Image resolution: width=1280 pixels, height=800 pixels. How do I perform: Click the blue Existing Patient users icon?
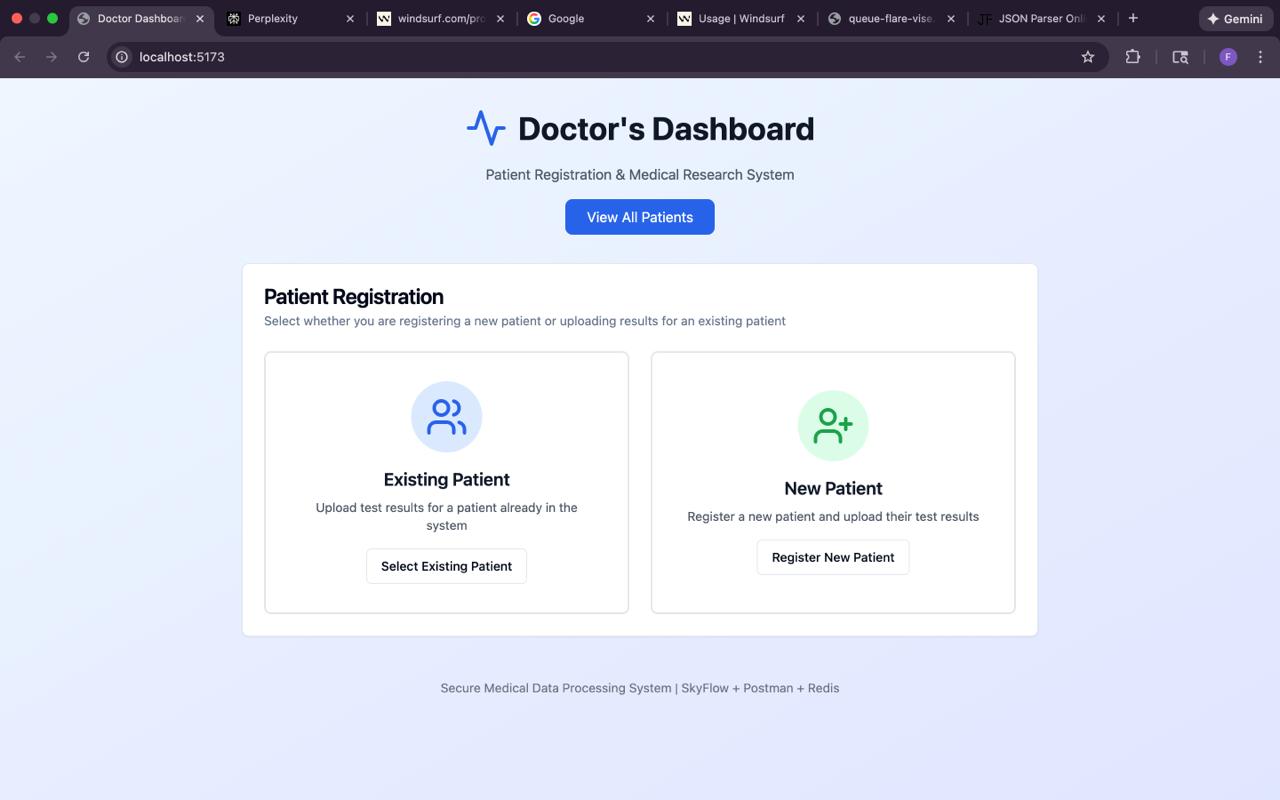coord(446,417)
